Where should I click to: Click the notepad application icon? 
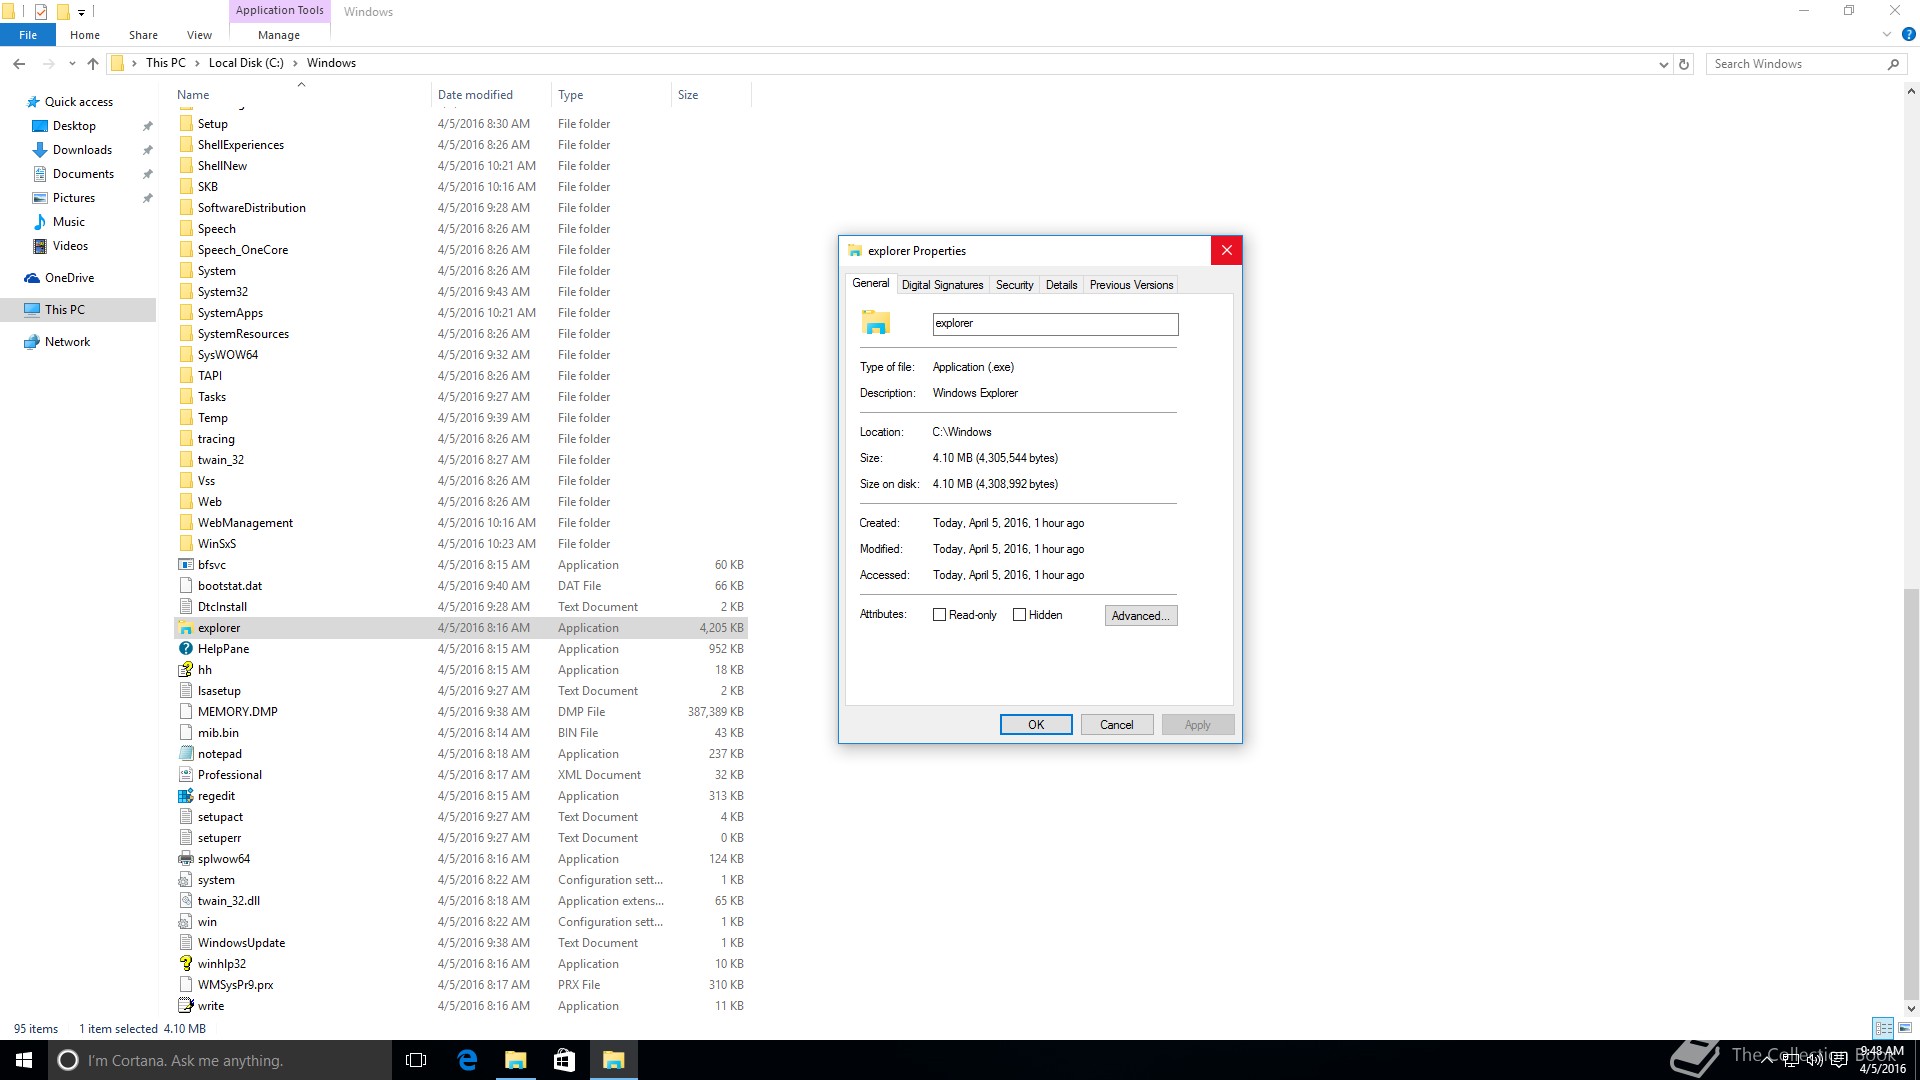coord(185,754)
